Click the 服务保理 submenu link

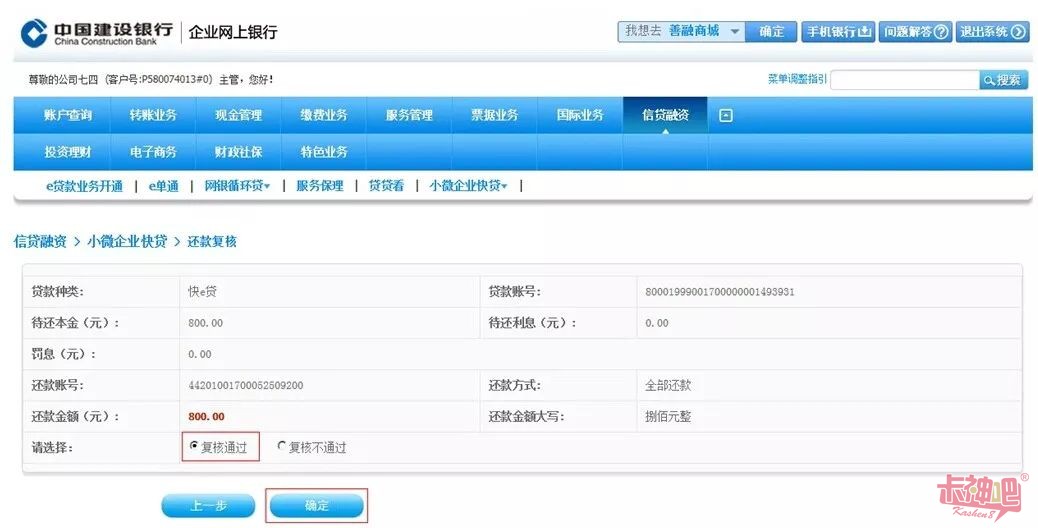coord(320,186)
